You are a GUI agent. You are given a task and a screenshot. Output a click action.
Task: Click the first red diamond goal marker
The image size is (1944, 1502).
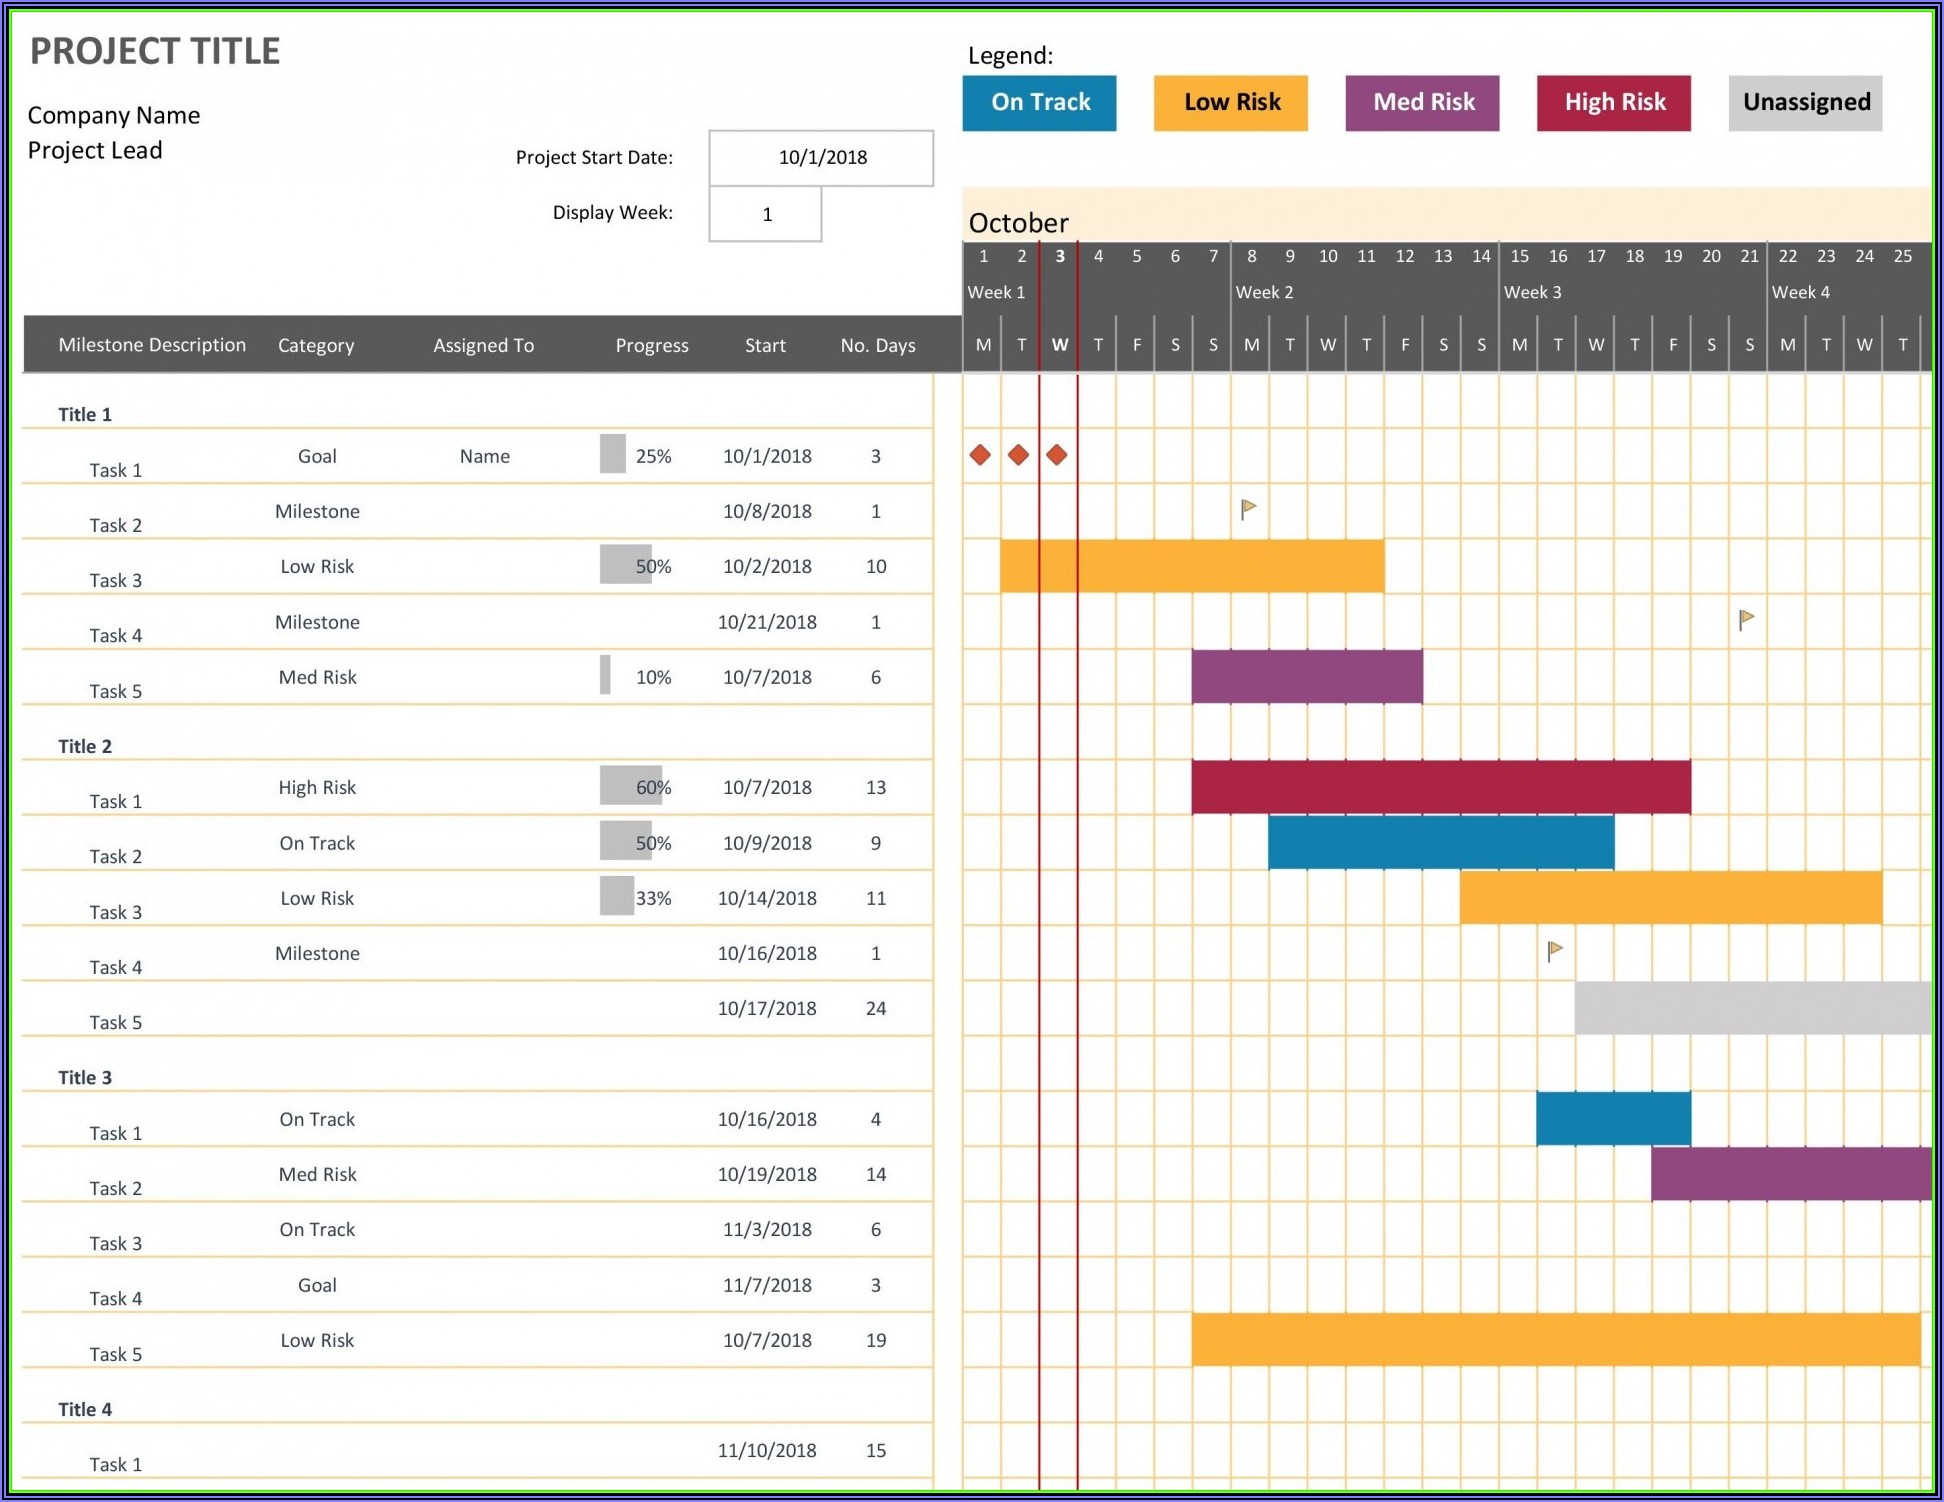[980, 456]
